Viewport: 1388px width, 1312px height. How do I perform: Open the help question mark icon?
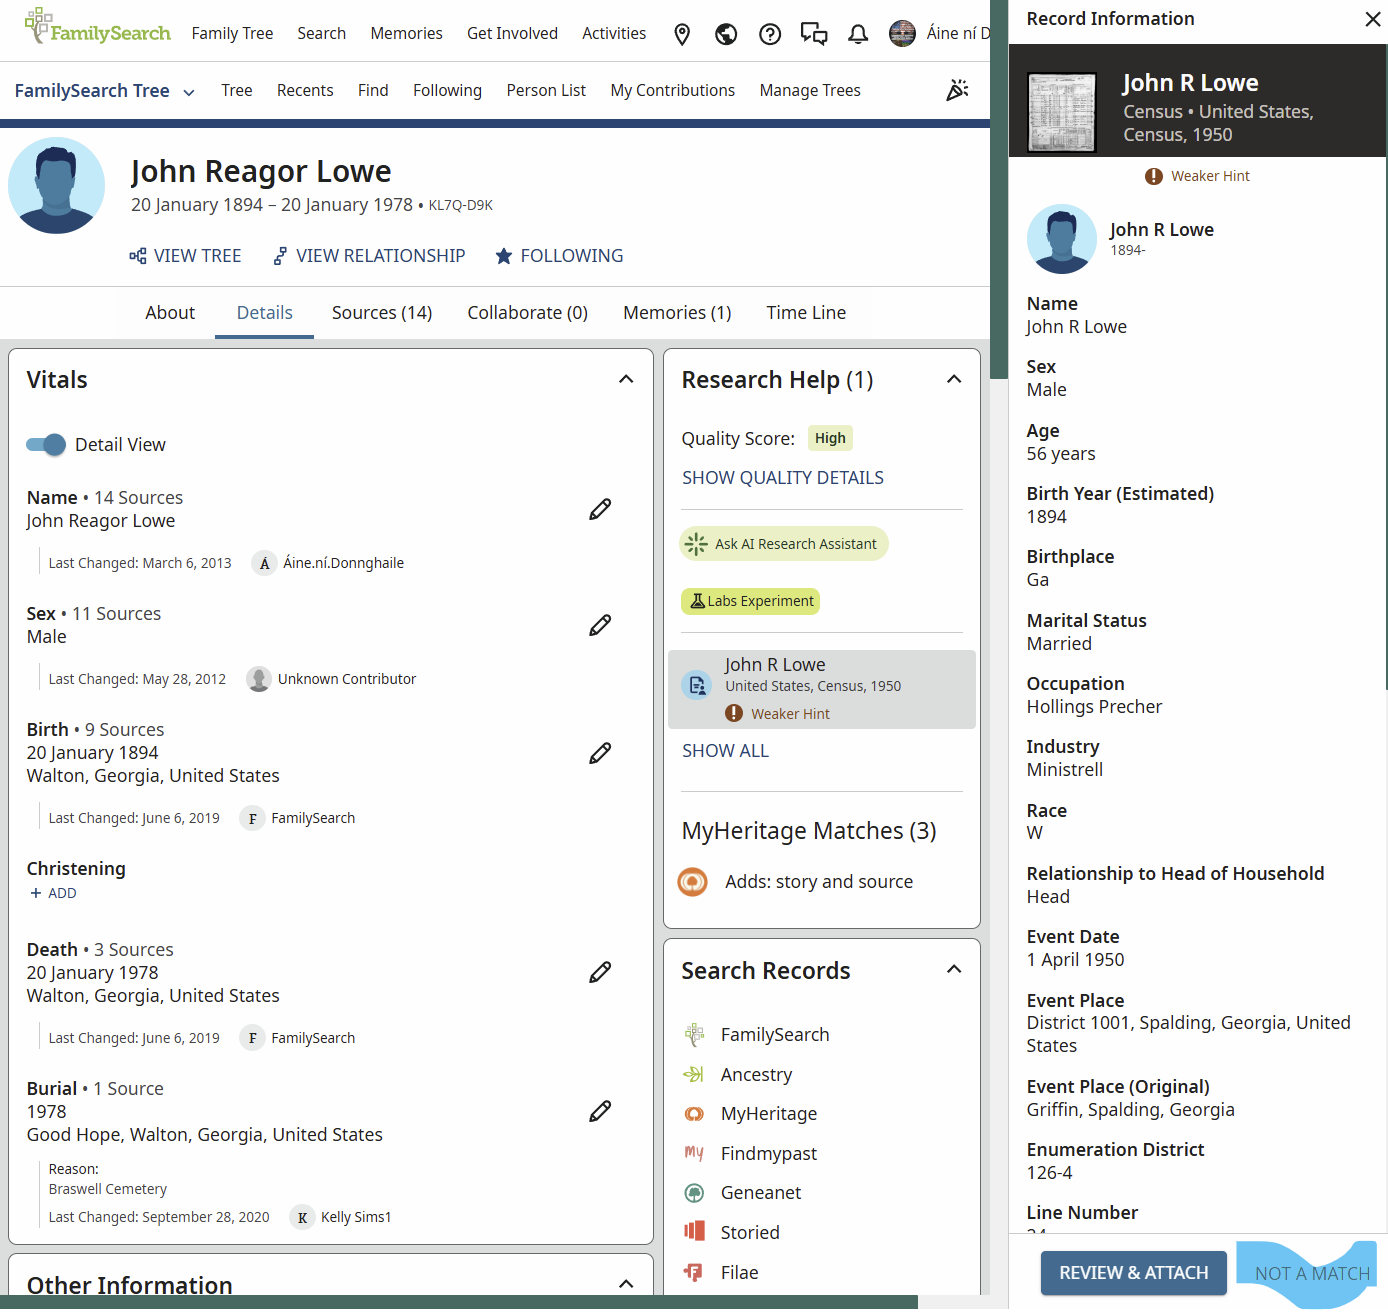pos(770,34)
